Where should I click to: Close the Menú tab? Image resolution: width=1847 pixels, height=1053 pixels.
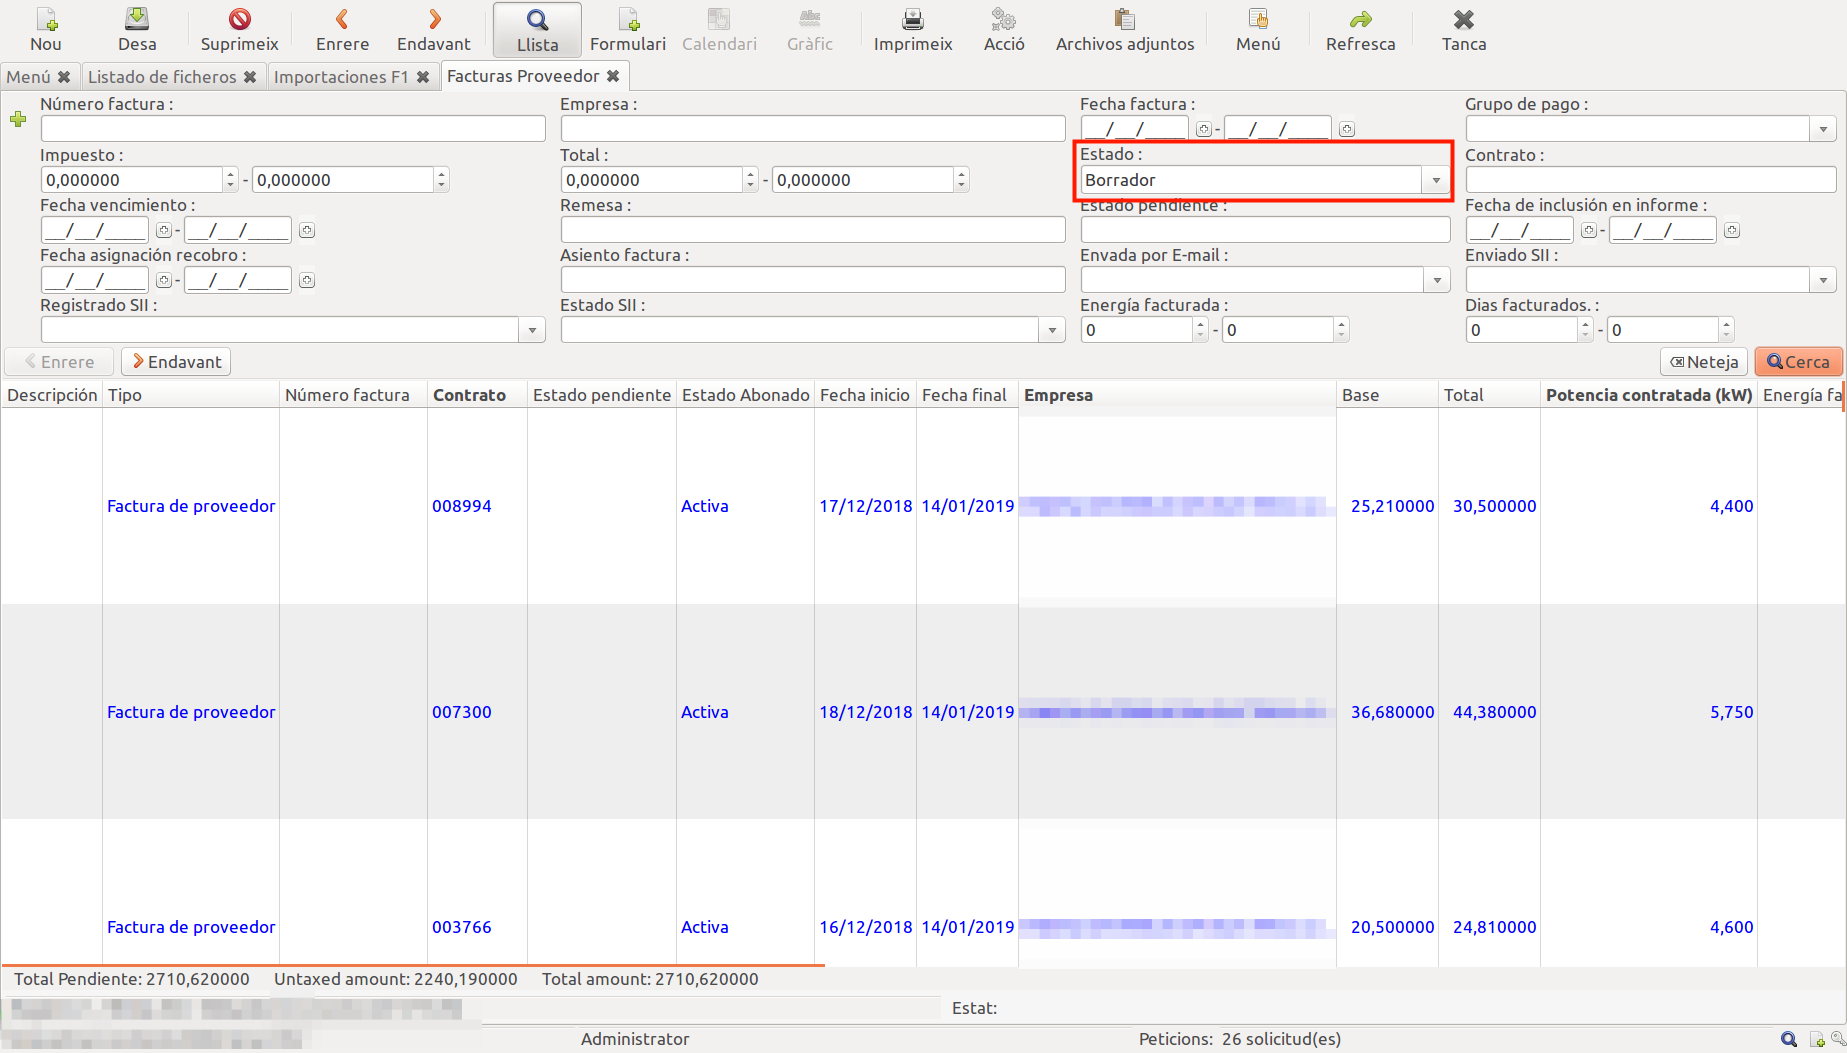(x=64, y=77)
